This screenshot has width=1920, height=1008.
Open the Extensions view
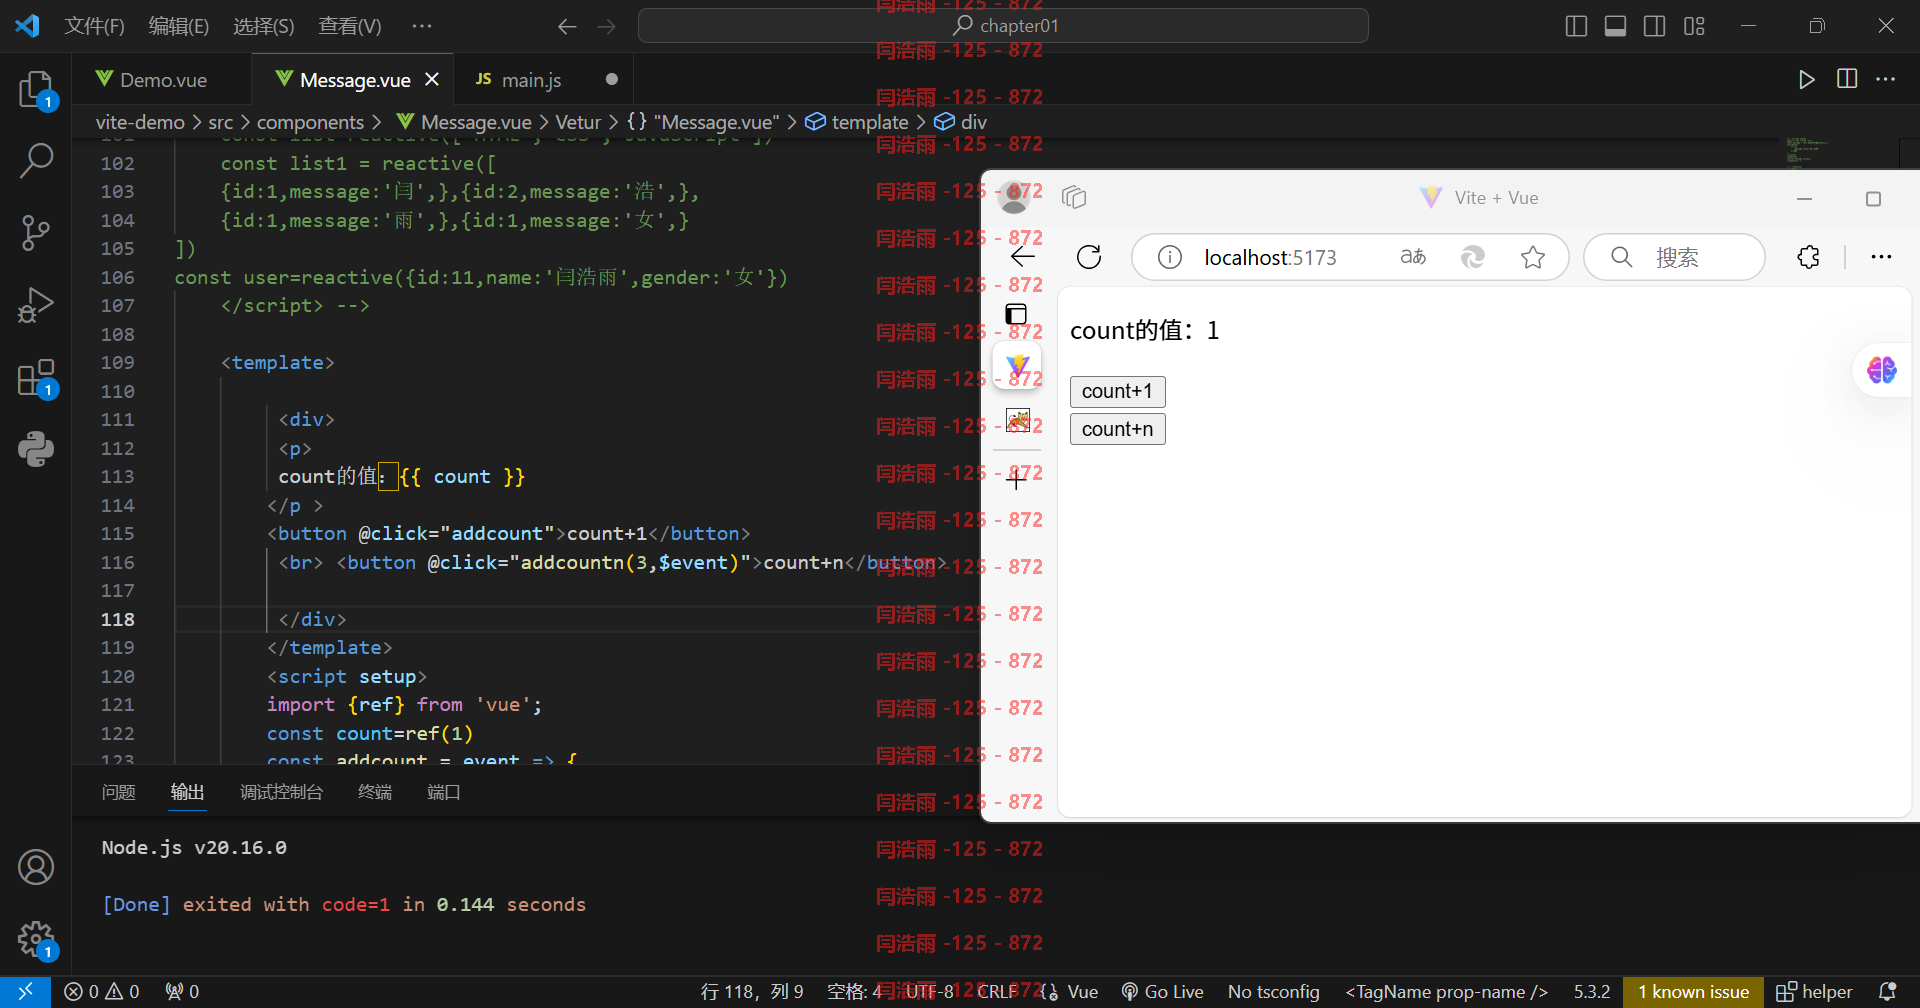click(36, 378)
